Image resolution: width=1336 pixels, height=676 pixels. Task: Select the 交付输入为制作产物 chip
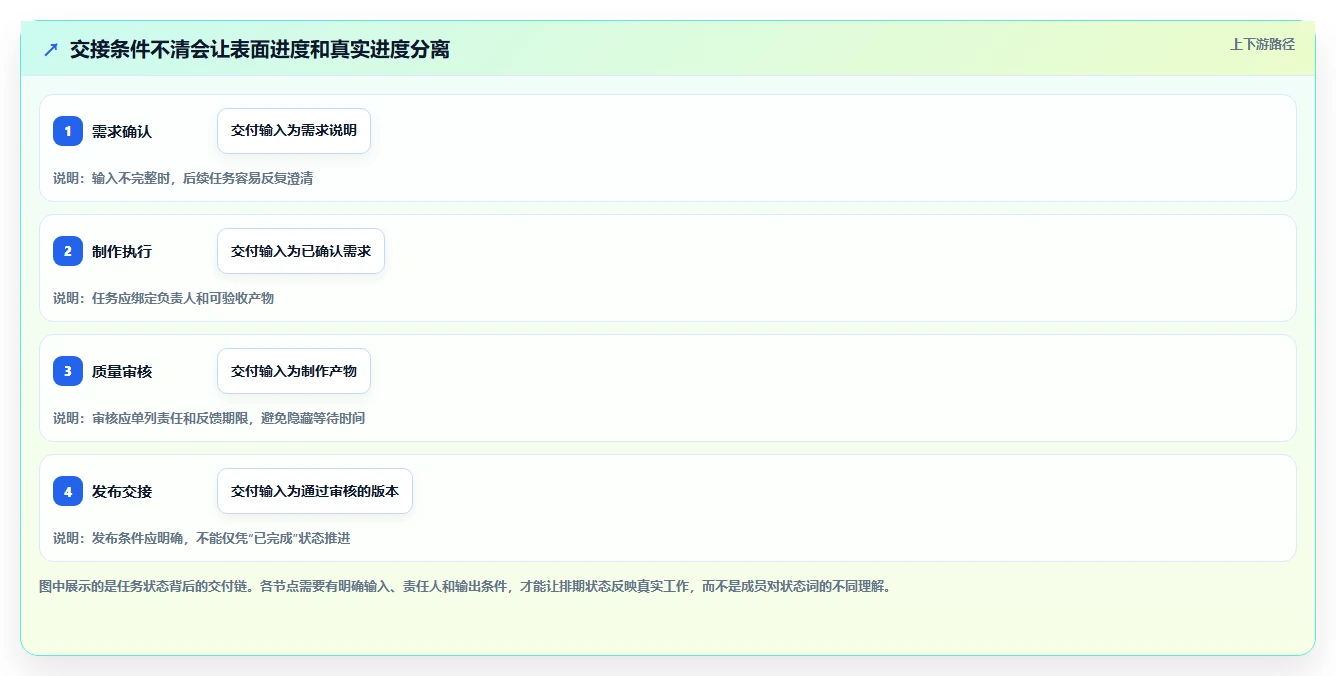(x=294, y=371)
